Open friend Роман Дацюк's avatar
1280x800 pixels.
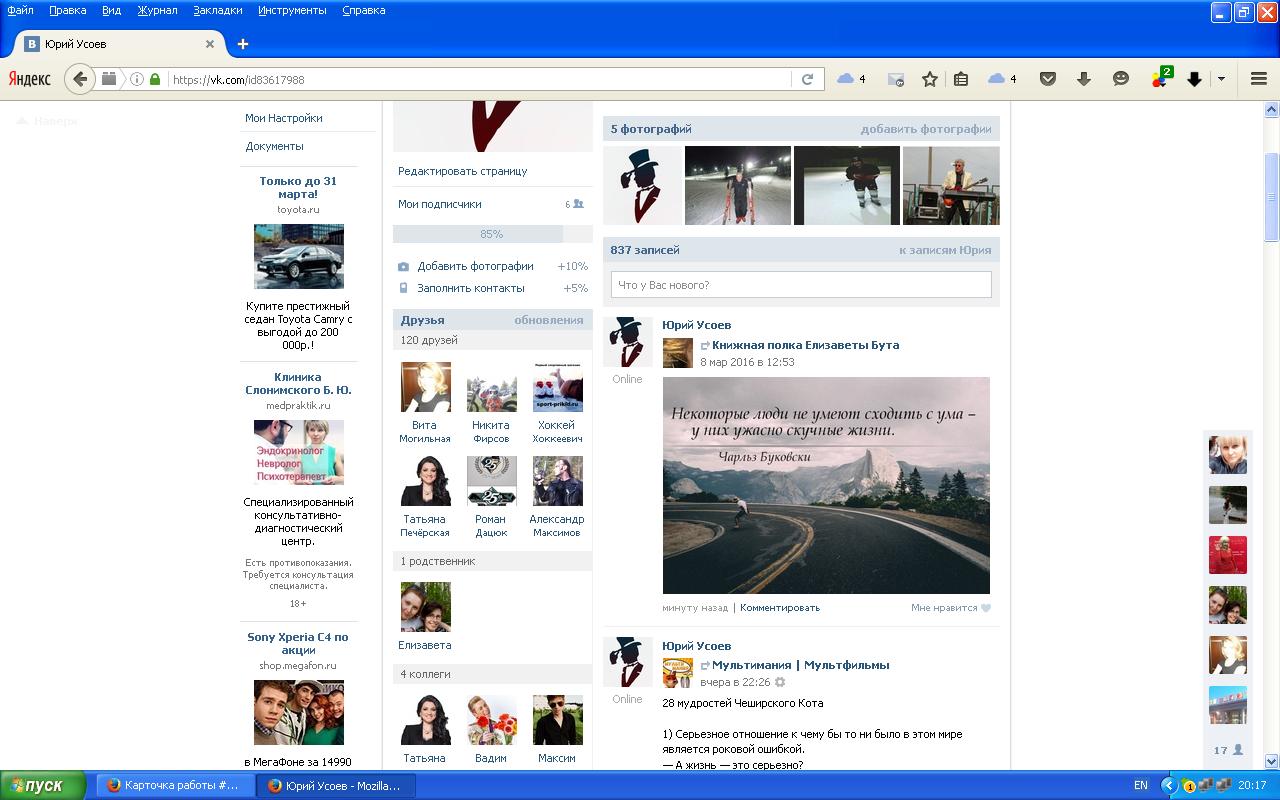(491, 481)
